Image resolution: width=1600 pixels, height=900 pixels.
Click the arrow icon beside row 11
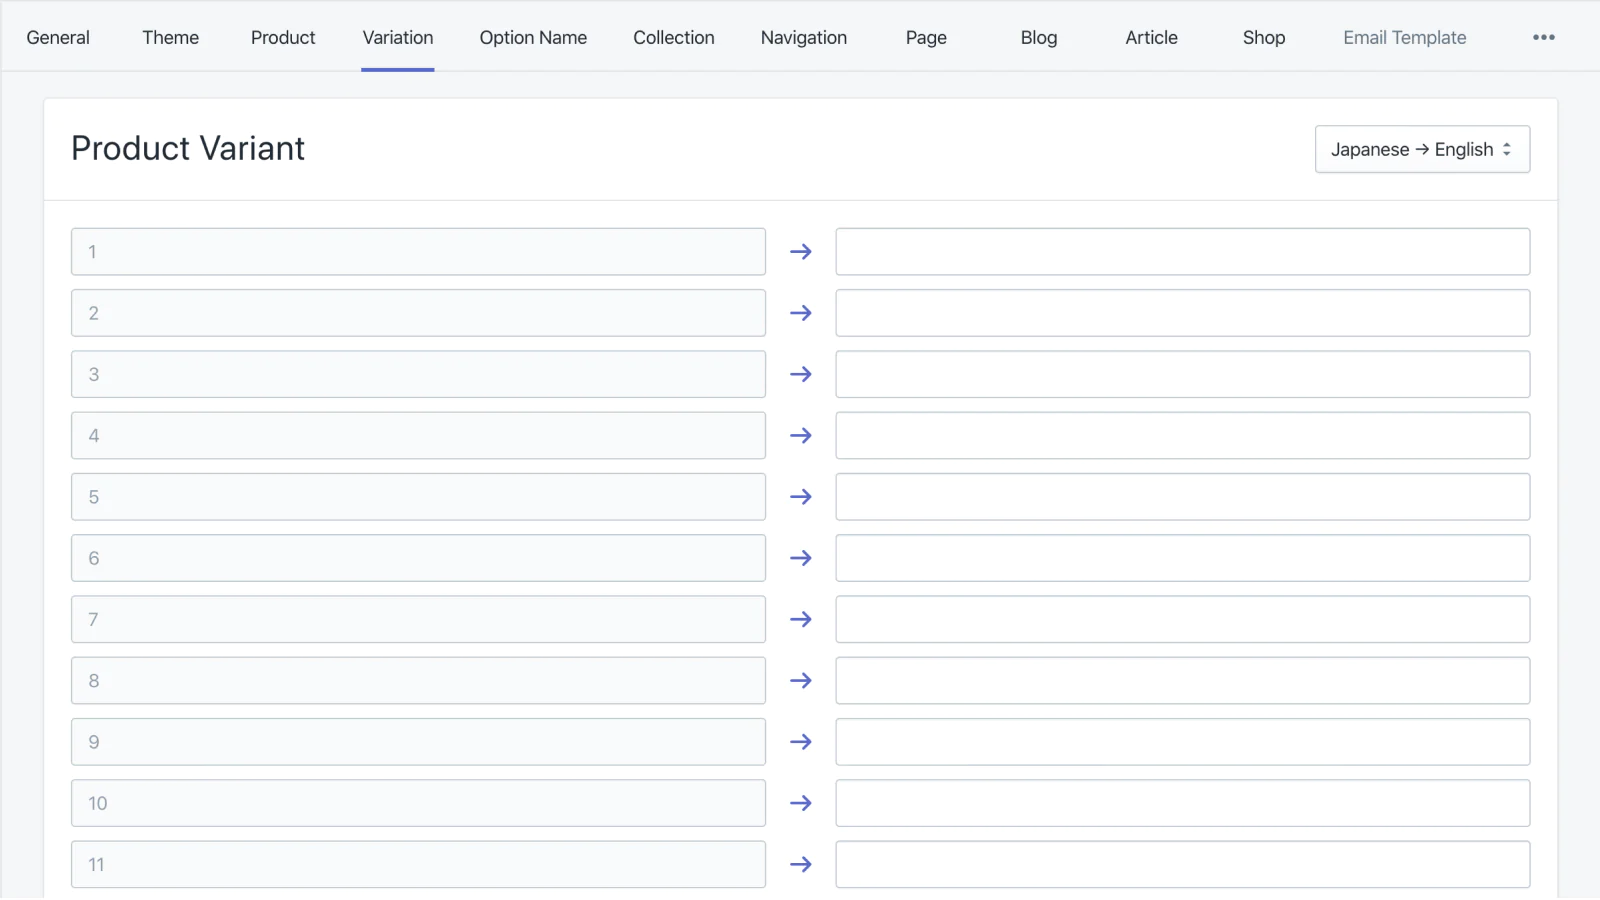coord(800,864)
